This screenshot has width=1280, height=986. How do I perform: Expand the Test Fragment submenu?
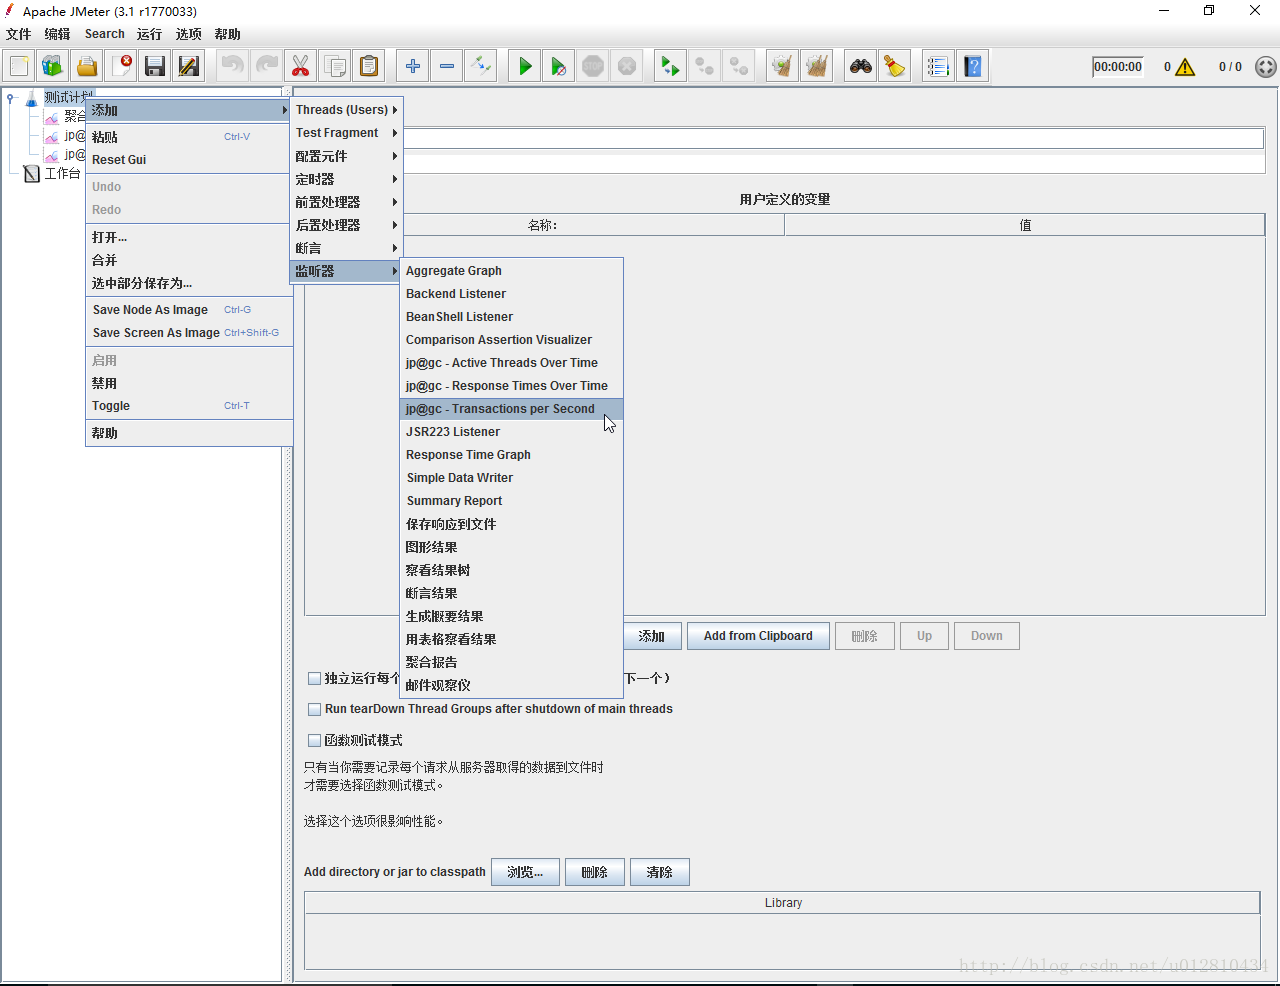[346, 133]
